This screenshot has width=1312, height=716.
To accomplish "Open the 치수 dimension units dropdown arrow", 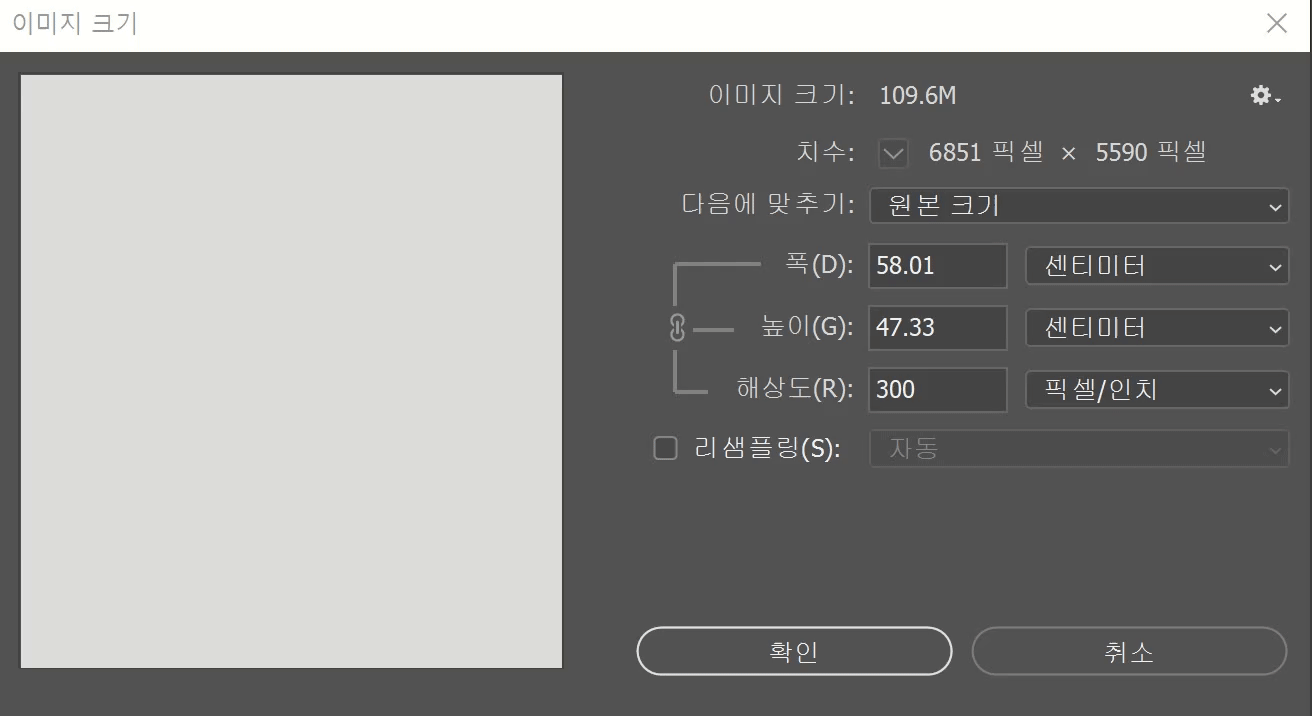I will coord(893,153).
